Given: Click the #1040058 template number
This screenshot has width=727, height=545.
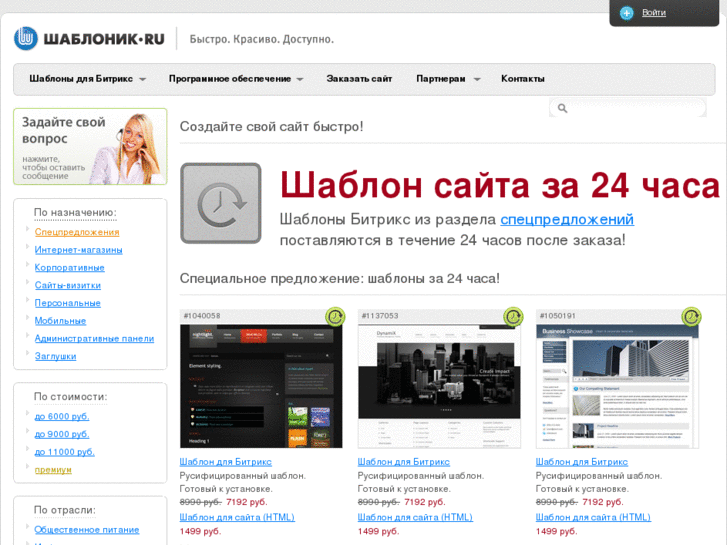Looking at the screenshot, I should click(x=202, y=316).
